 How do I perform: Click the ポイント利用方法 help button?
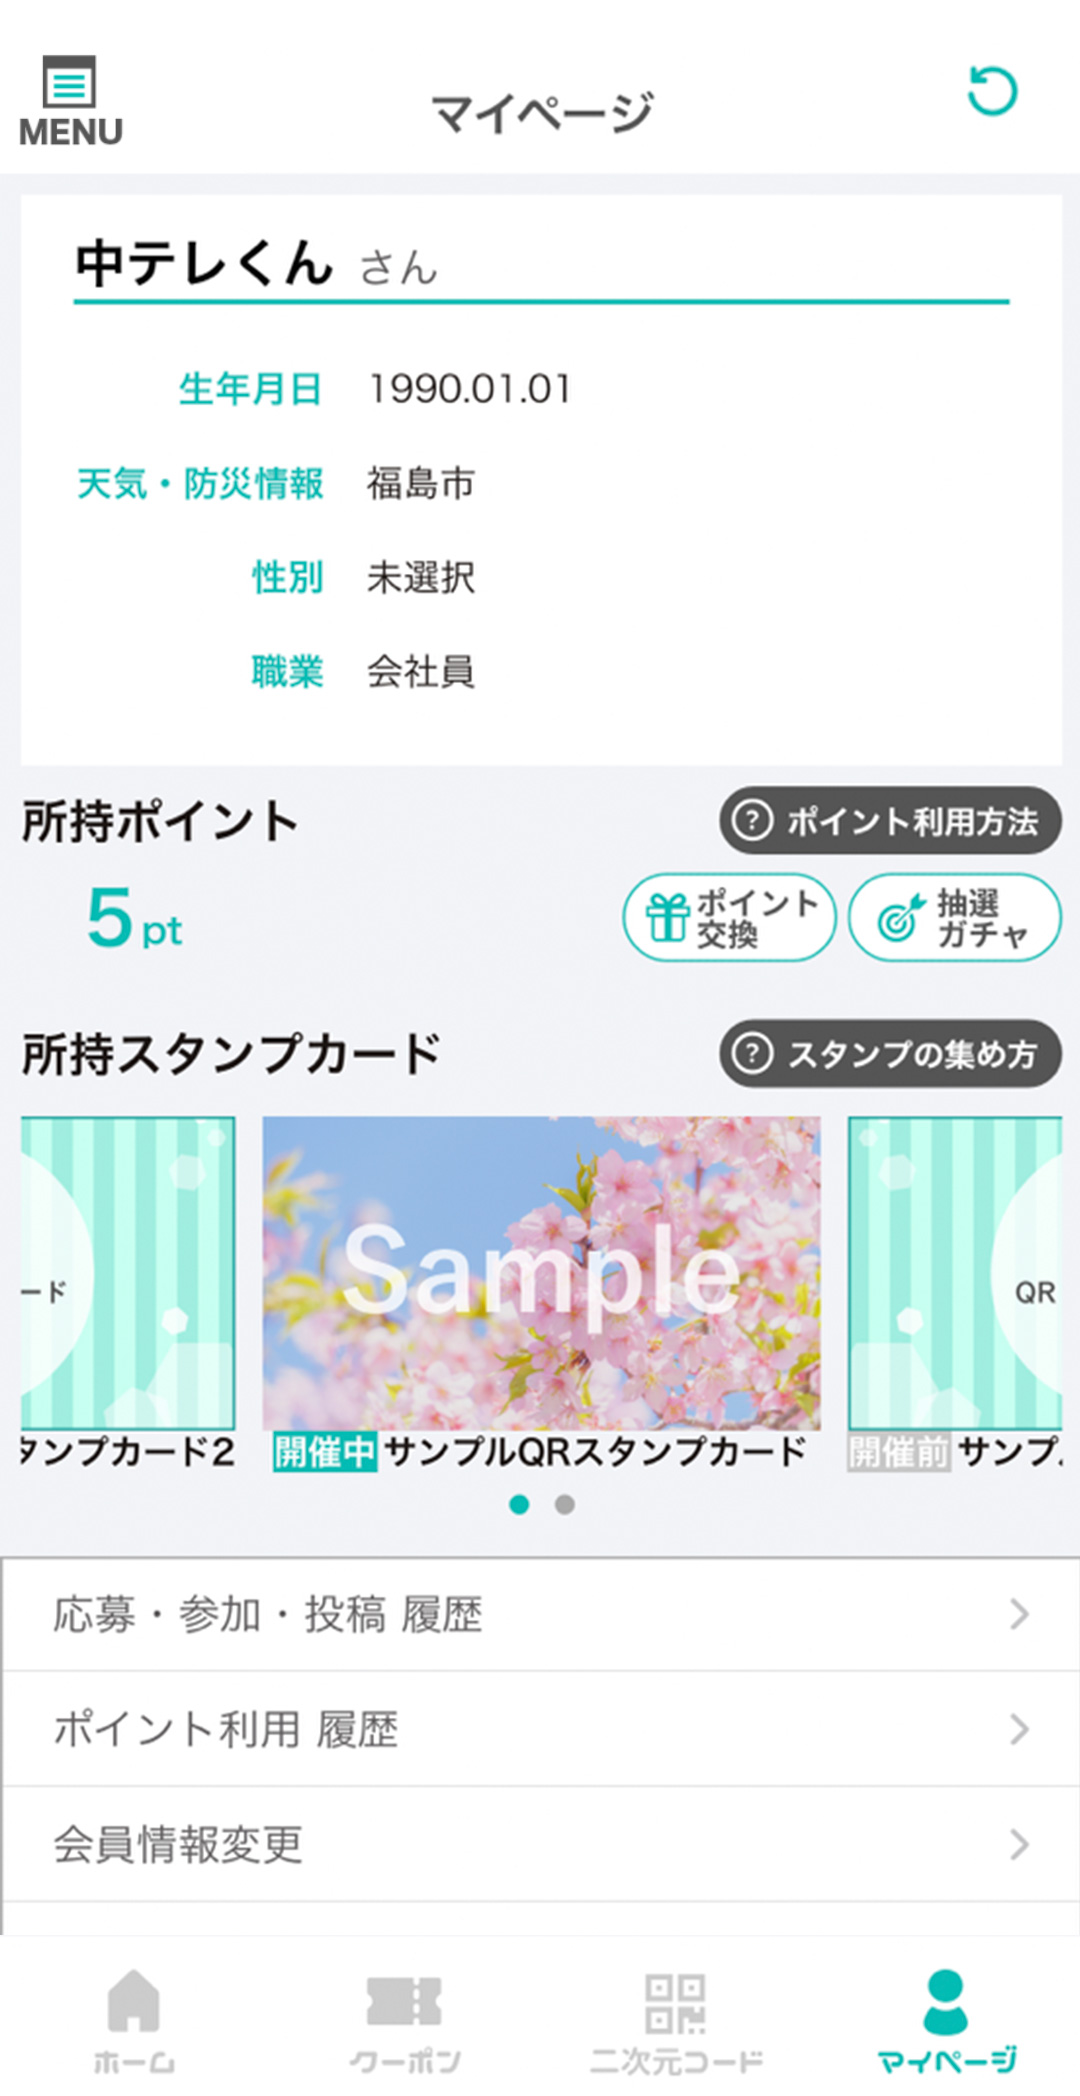point(890,821)
